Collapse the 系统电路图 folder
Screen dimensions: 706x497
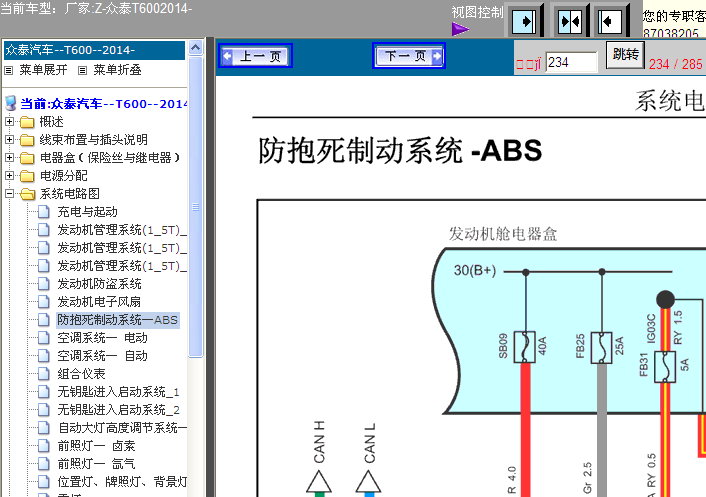tap(9, 194)
